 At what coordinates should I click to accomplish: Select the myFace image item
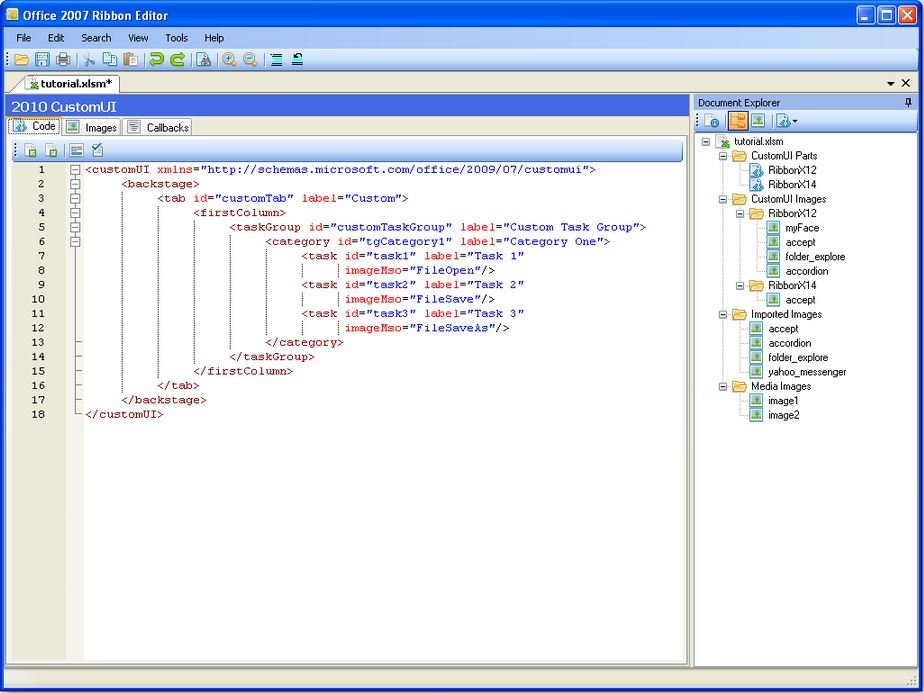[801, 228]
